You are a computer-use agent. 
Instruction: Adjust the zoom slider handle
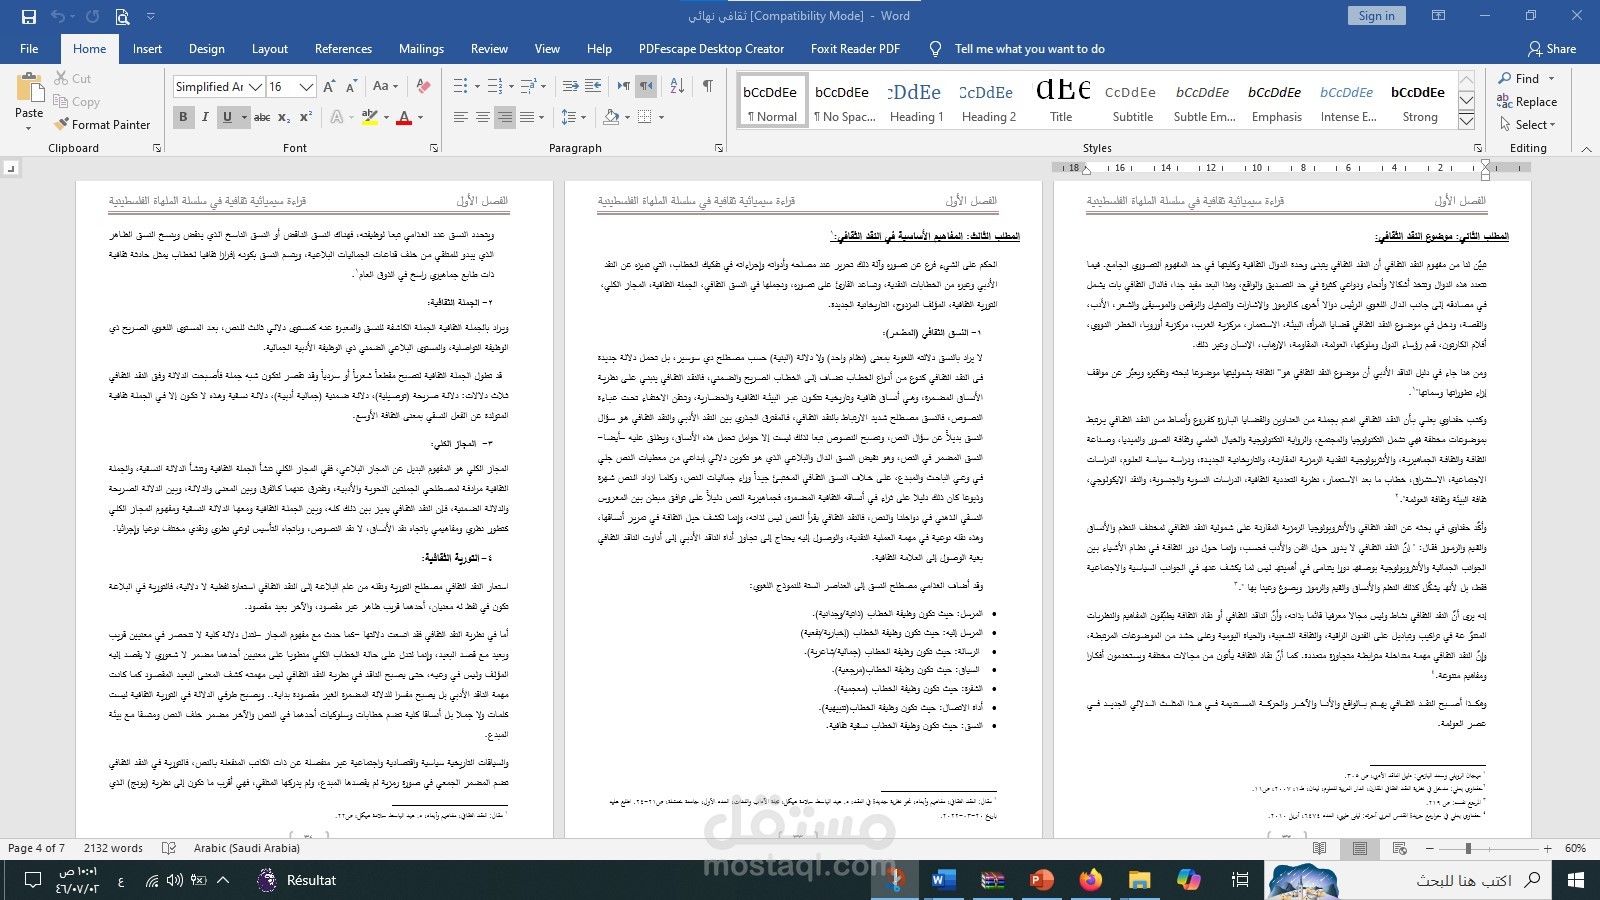point(1468,848)
